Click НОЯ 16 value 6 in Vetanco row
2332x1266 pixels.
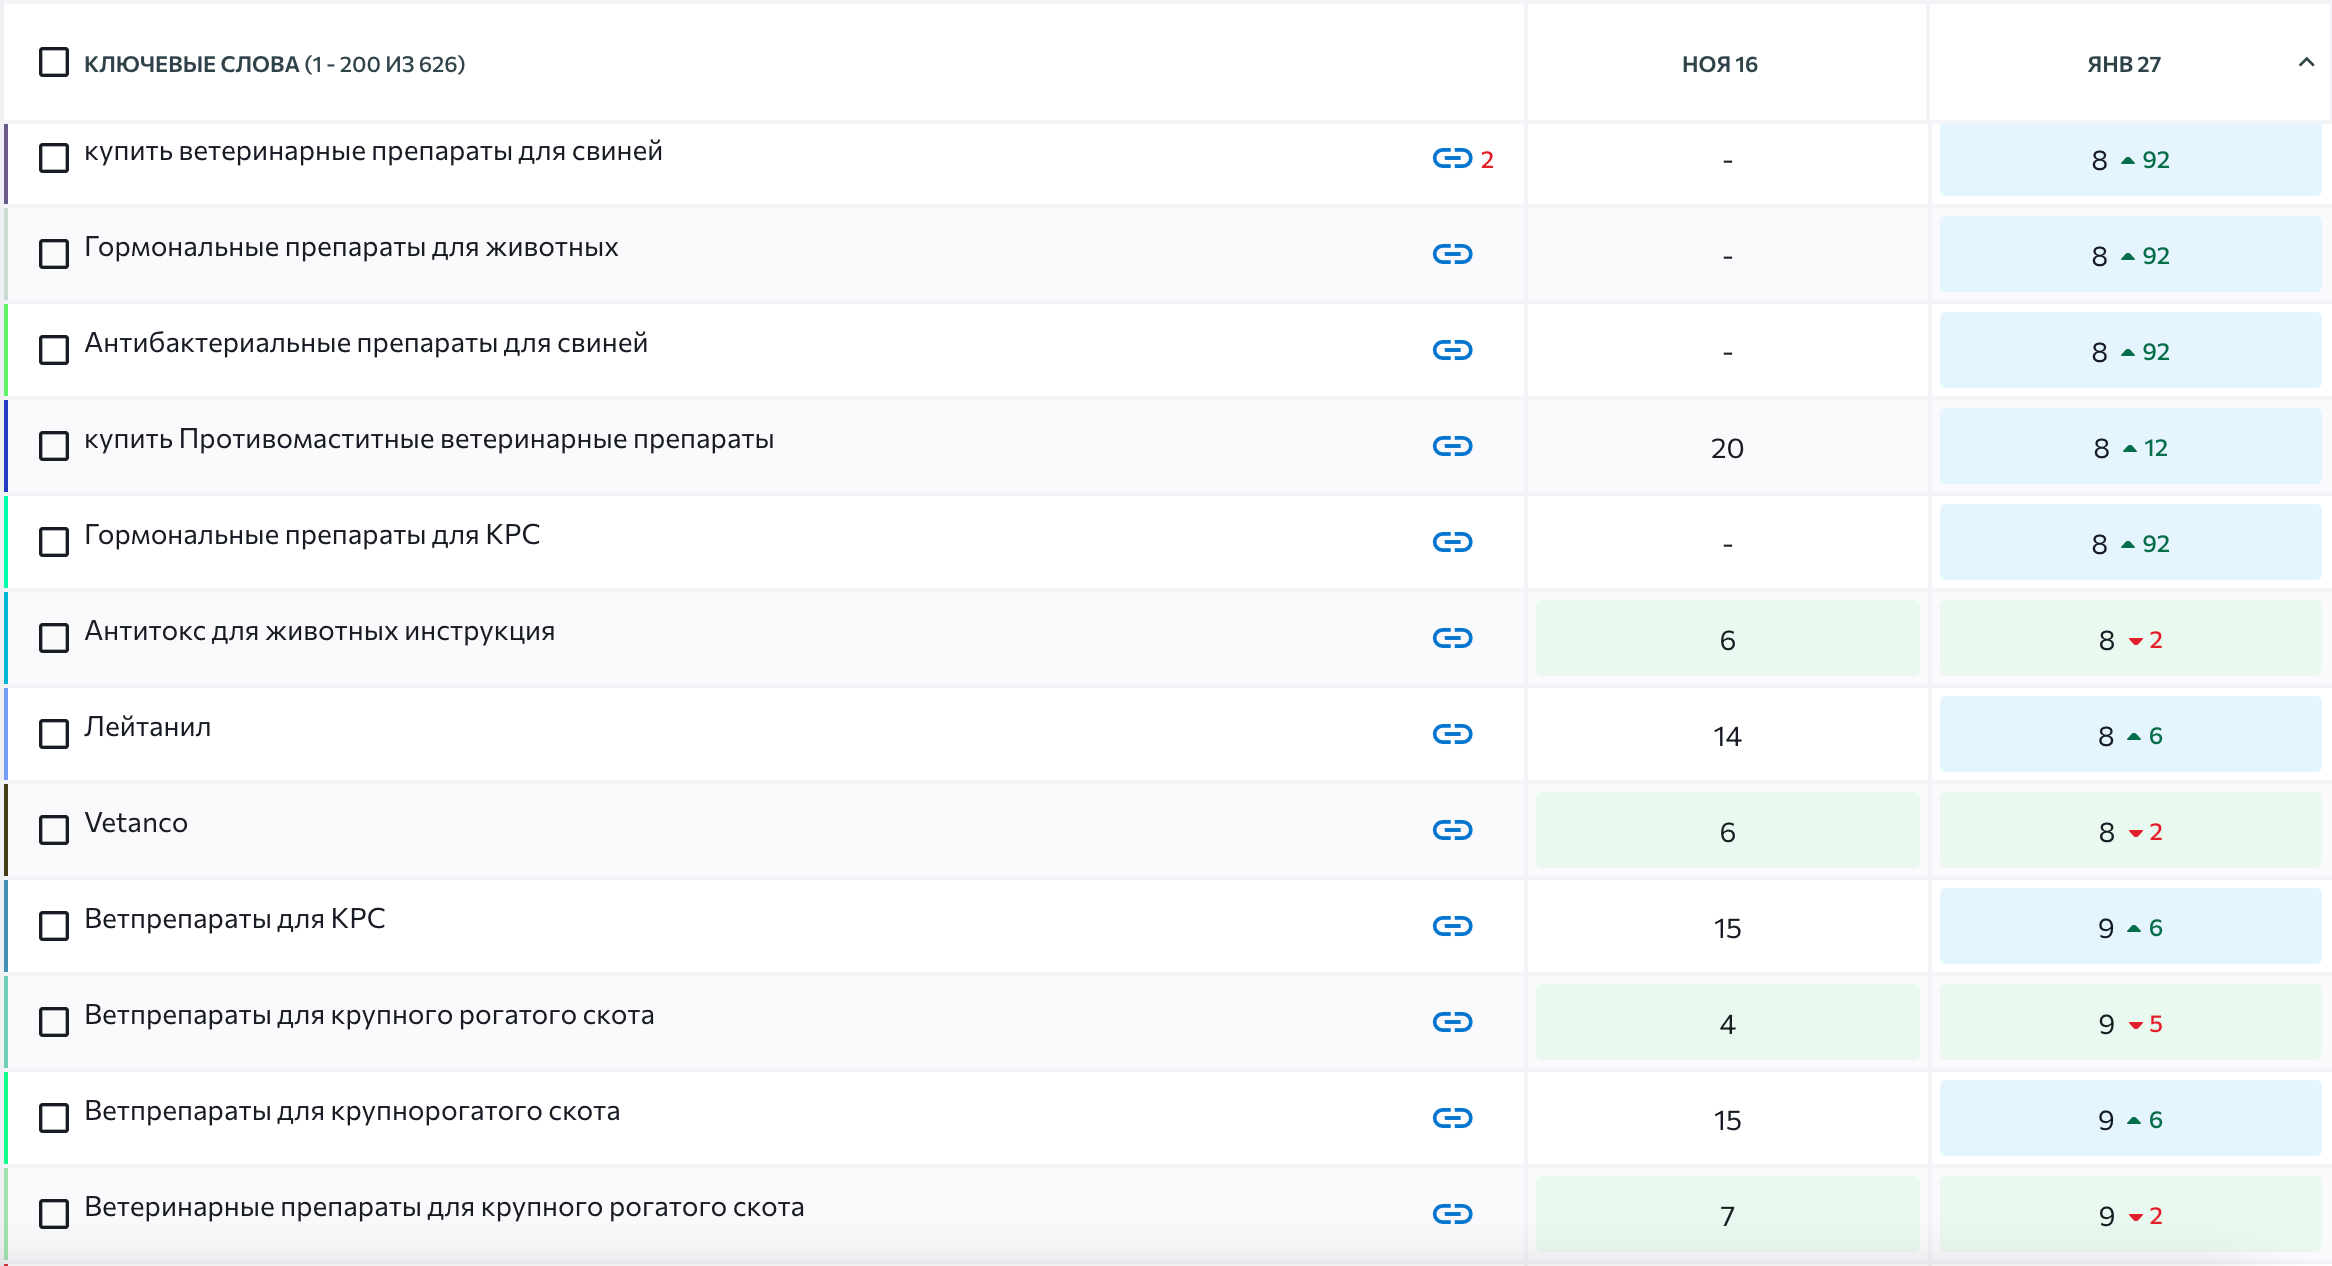(1727, 831)
